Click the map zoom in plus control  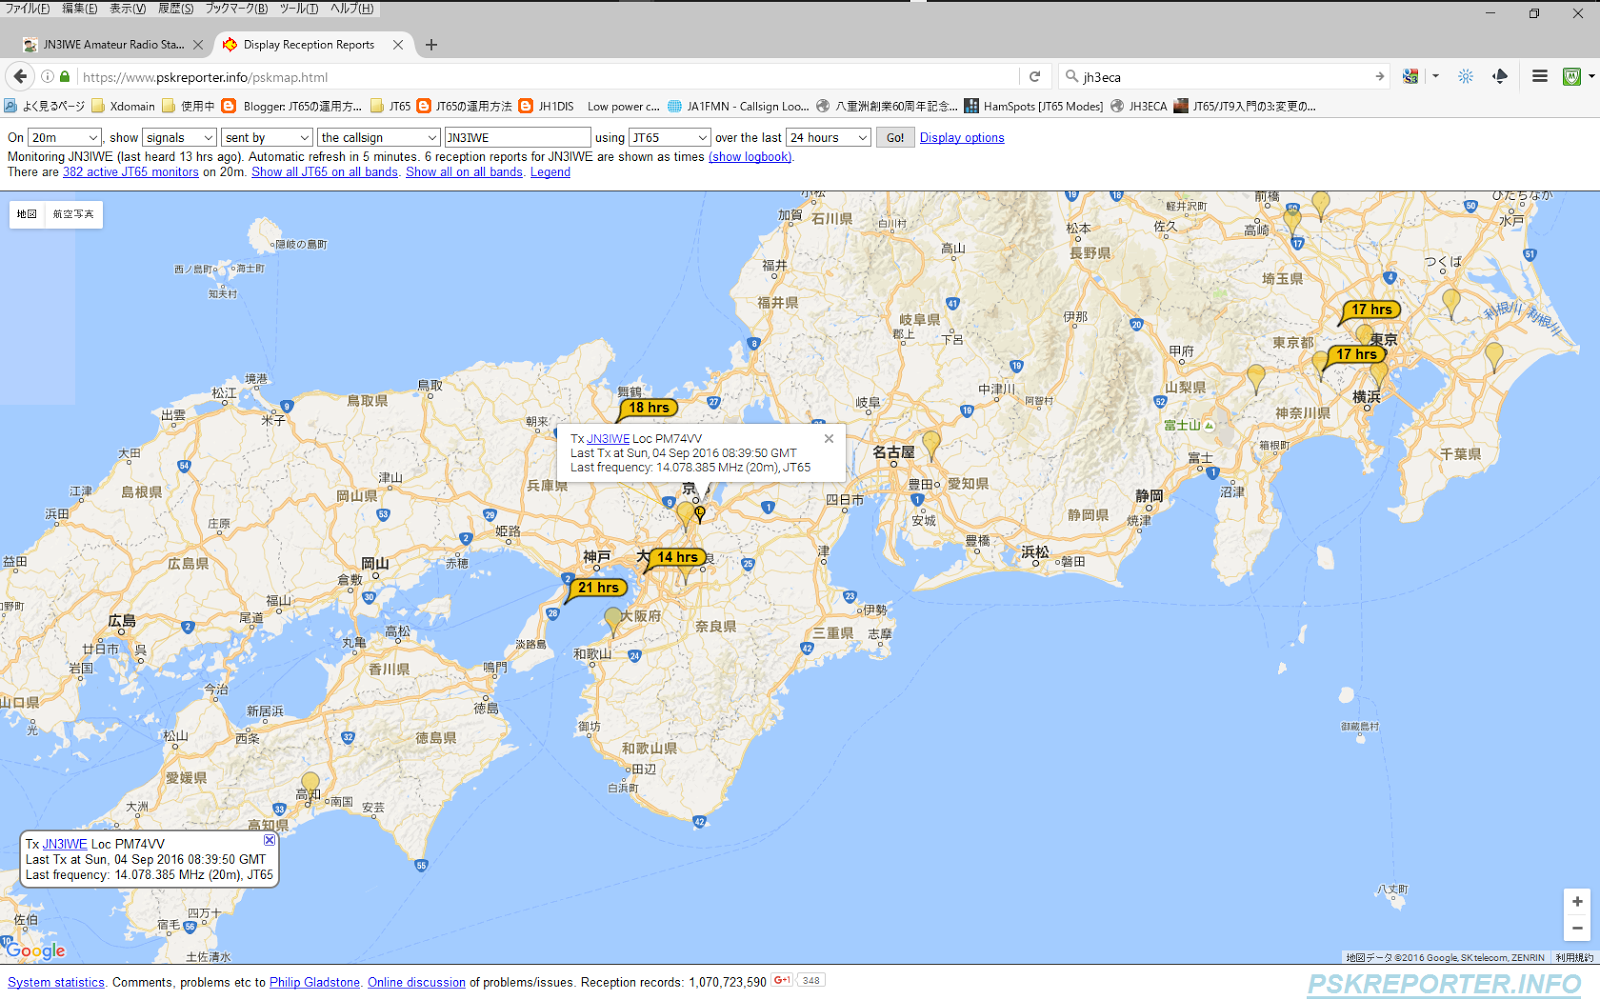(1576, 901)
